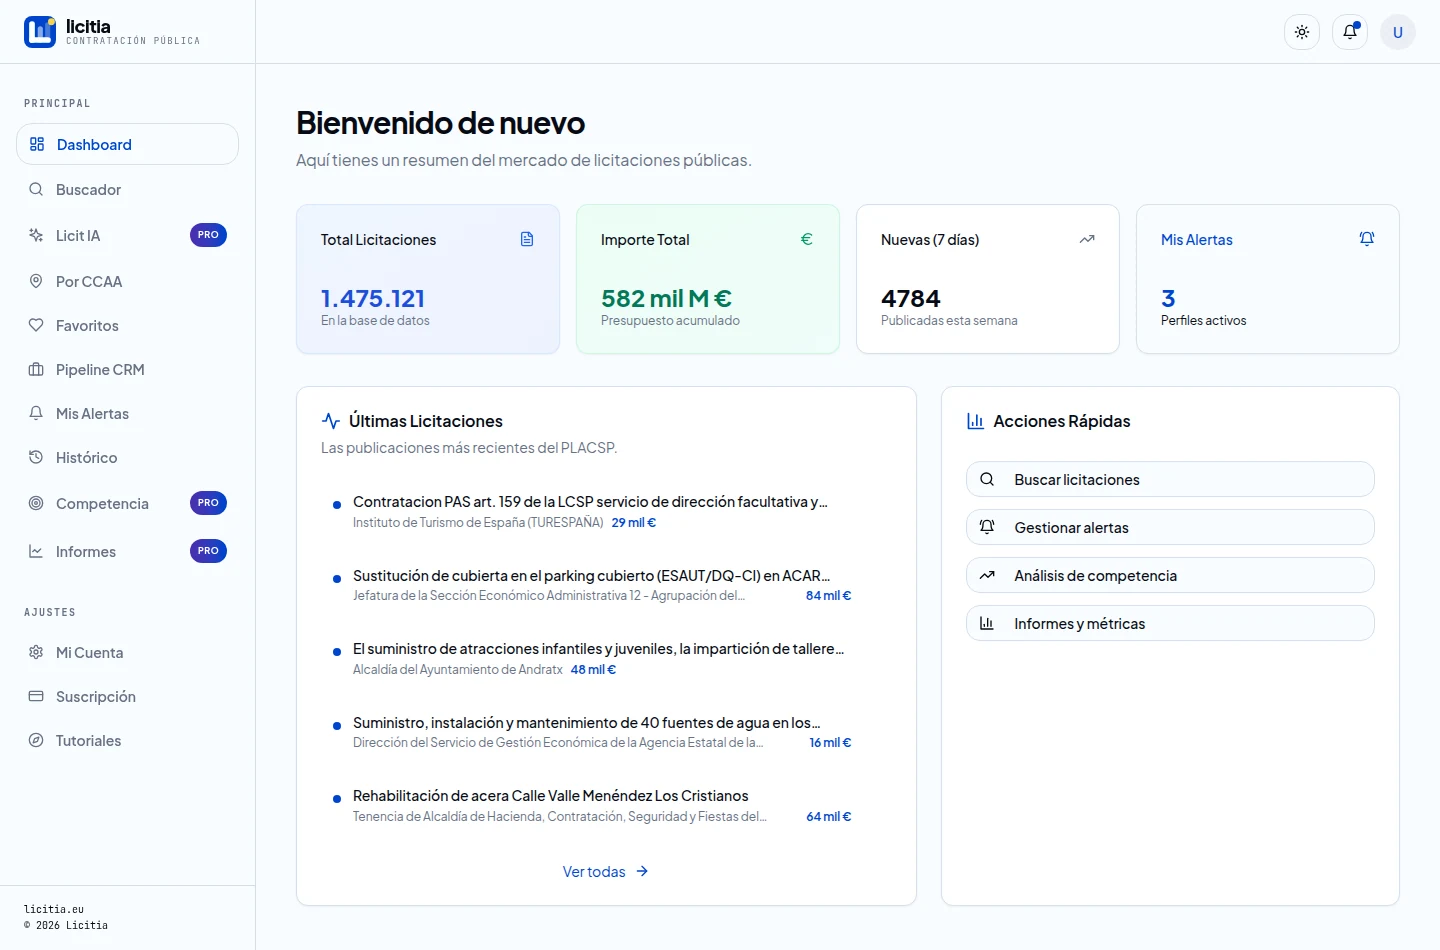The height and width of the screenshot is (950, 1440).
Task: Click the document icon on Total Licitaciones
Action: click(x=527, y=239)
